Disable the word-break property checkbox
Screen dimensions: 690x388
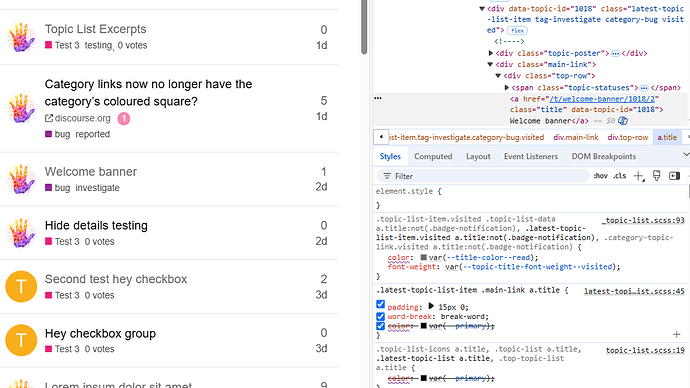tap(381, 316)
